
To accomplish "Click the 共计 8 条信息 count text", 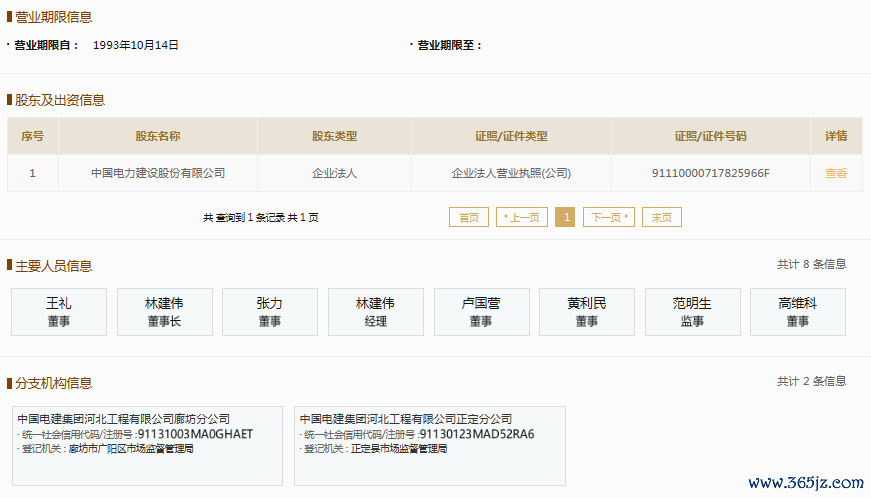I will 812,264.
